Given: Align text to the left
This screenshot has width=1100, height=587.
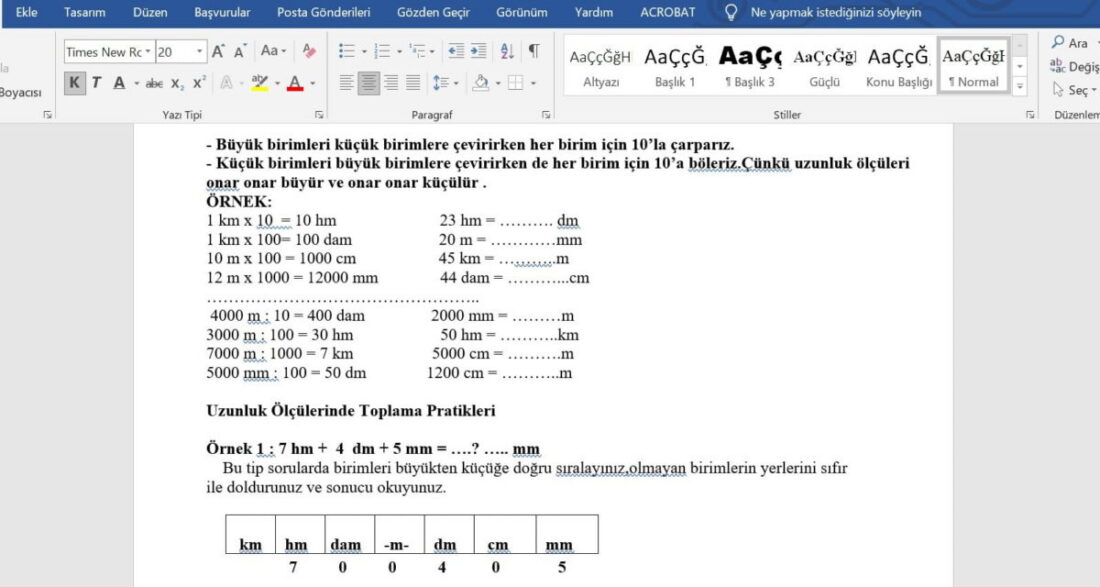Looking at the screenshot, I should point(347,83).
